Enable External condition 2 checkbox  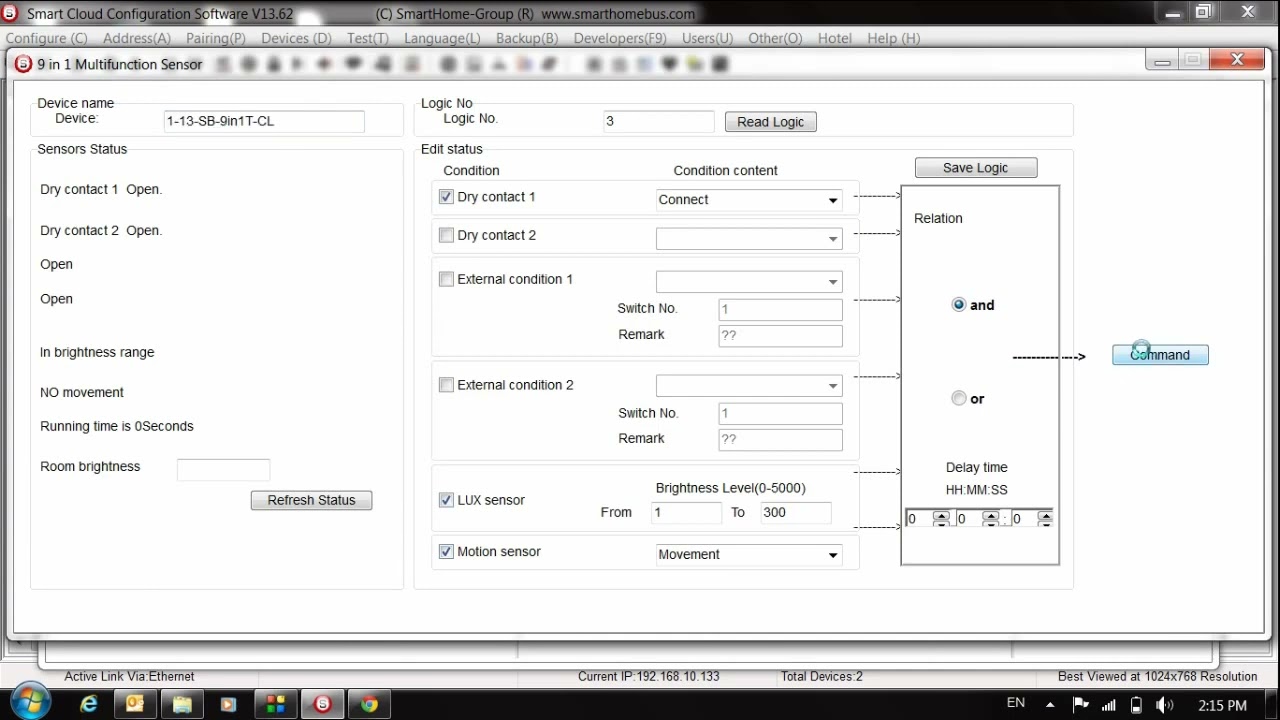click(446, 385)
